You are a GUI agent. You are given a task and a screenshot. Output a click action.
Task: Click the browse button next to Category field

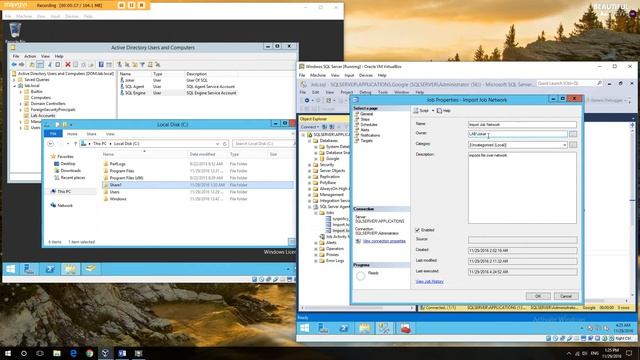[x=573, y=145]
